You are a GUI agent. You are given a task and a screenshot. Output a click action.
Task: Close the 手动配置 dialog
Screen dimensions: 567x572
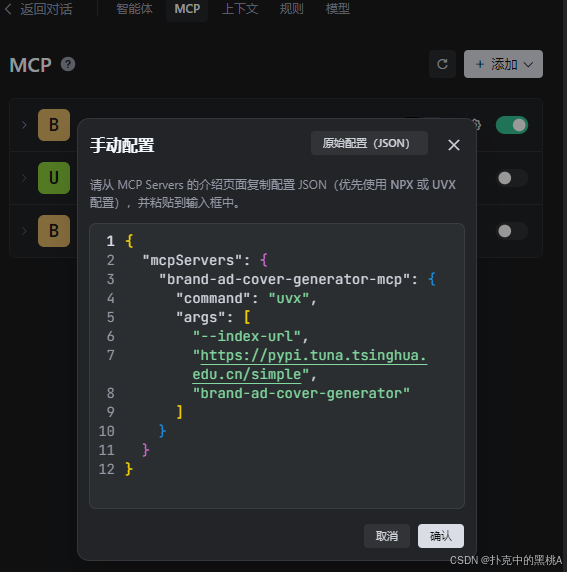pyautogui.click(x=454, y=145)
